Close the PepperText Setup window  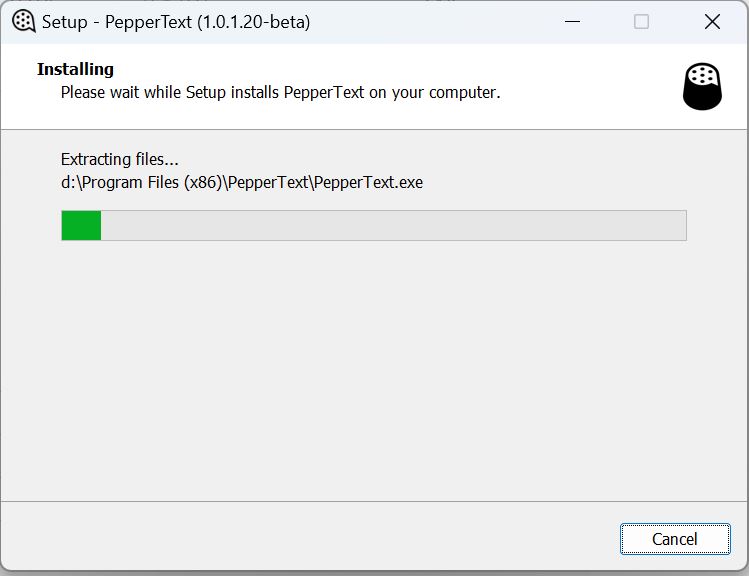(712, 22)
